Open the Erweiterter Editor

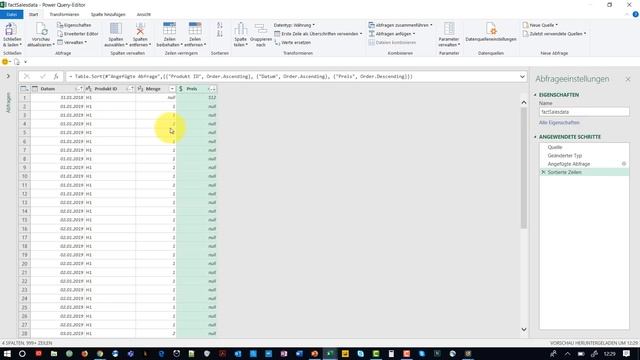78,34
